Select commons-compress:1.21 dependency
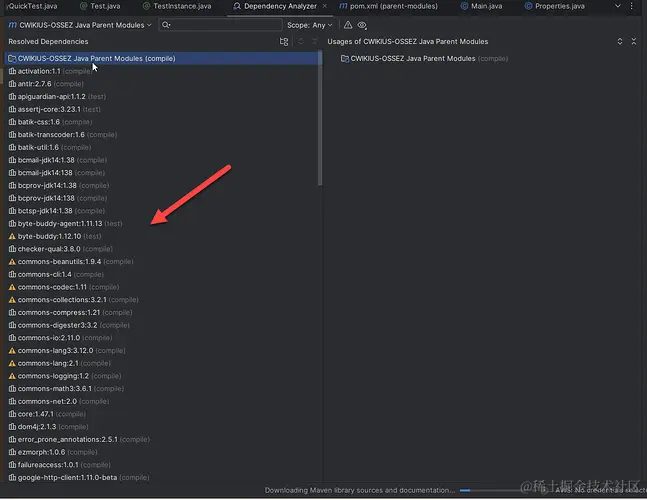 pyautogui.click(x=70, y=313)
